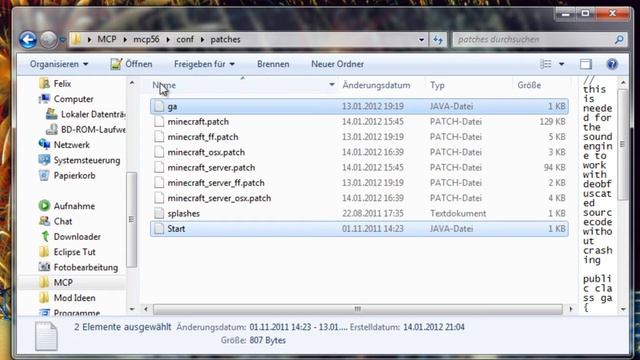Sort by the Größe column header

(529, 85)
